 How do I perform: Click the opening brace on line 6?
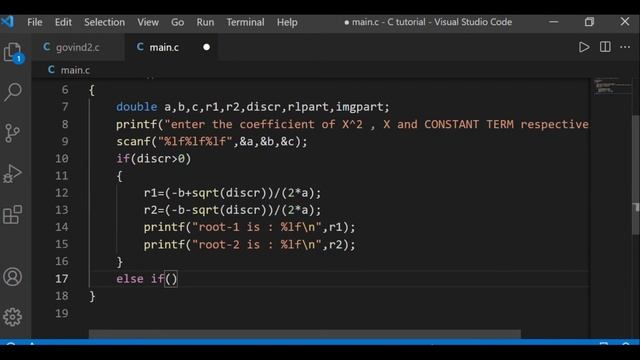[x=92, y=90]
